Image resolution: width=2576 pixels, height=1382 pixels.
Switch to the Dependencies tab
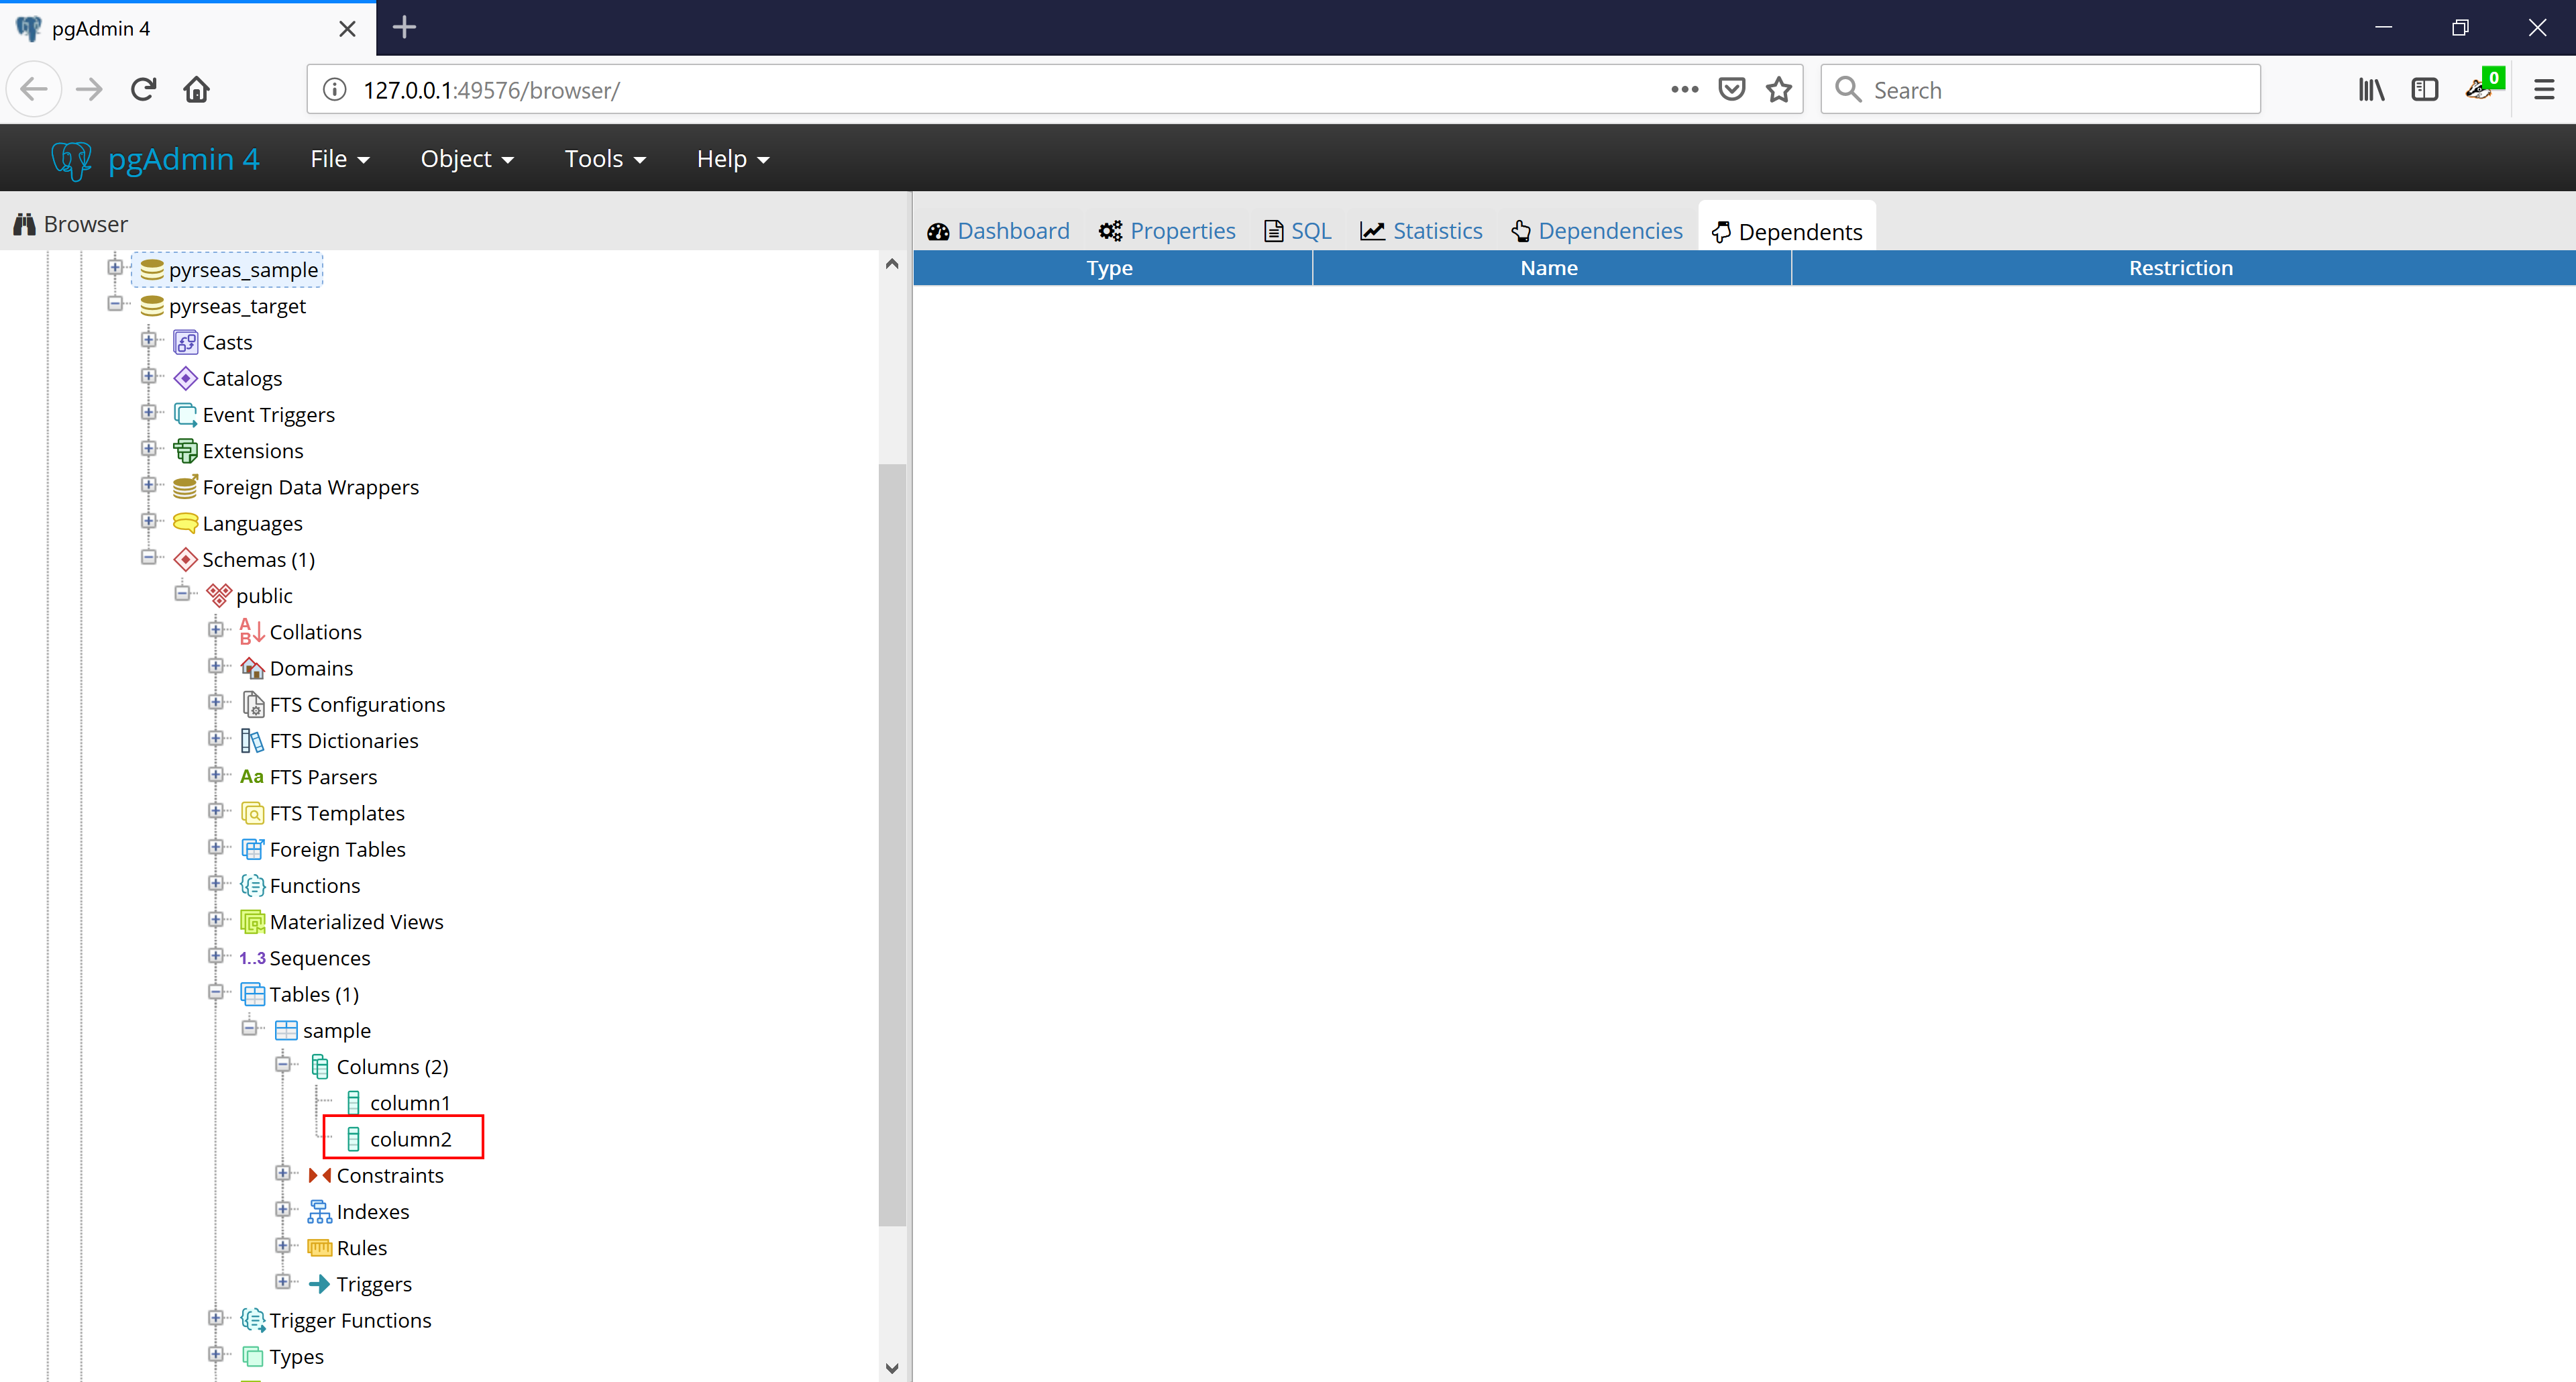click(1597, 231)
